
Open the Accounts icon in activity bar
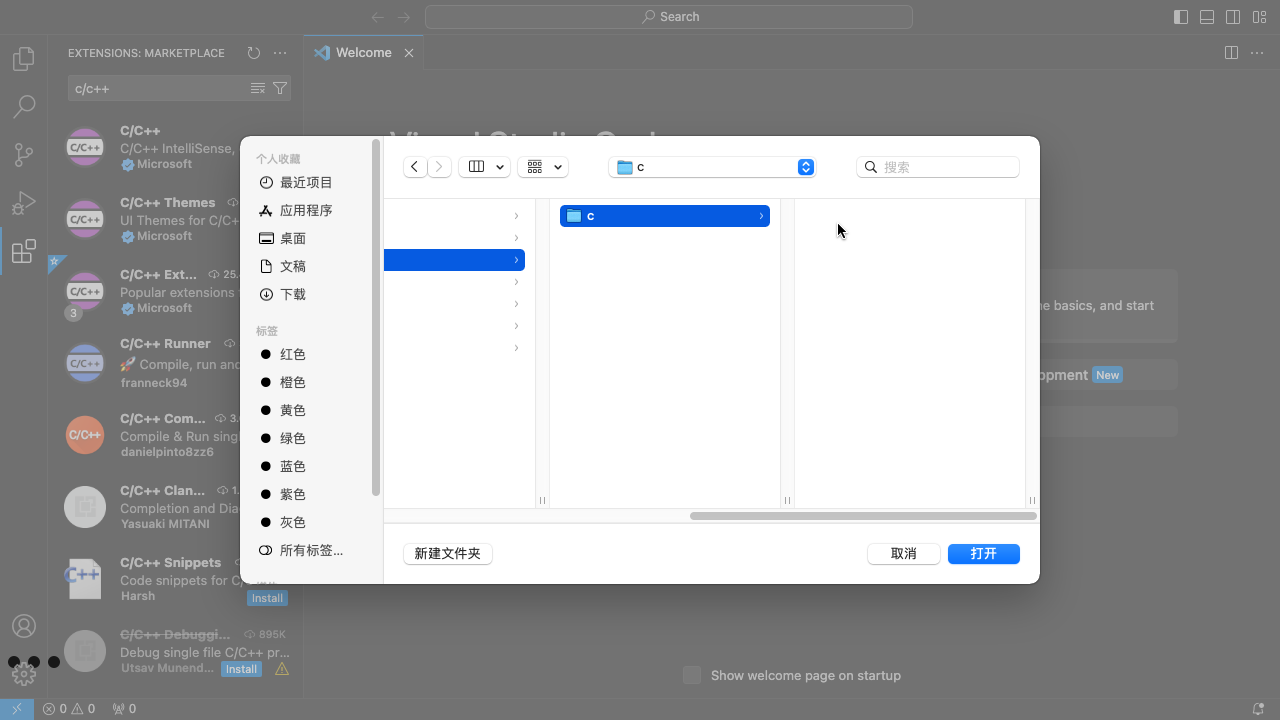(24, 626)
